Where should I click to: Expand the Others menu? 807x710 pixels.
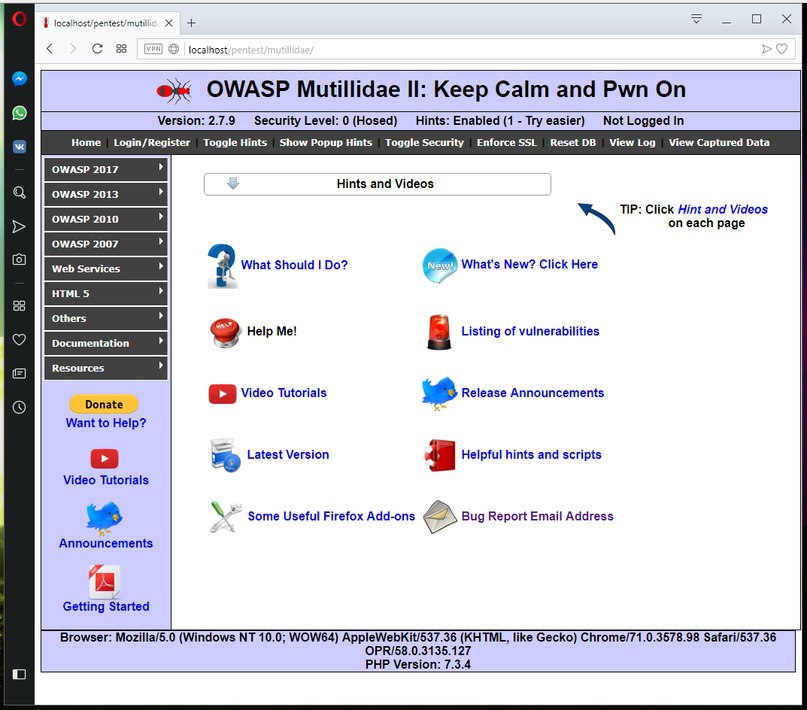[106, 318]
